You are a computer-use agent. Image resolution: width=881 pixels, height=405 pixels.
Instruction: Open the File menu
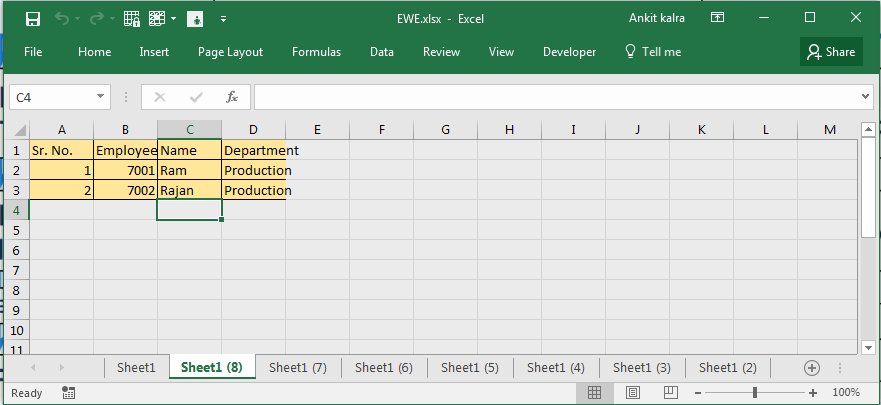point(33,52)
